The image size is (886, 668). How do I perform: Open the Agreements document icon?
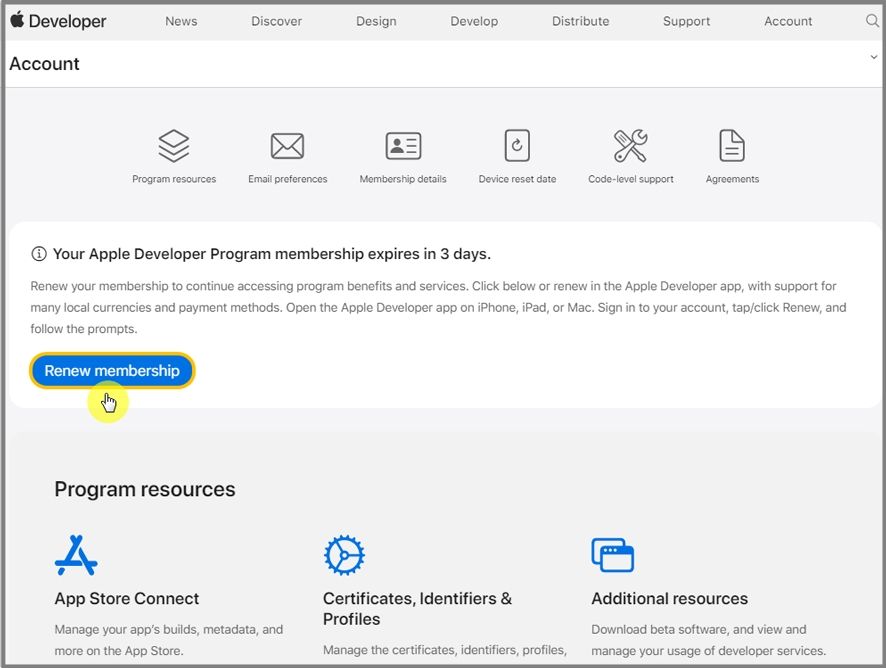732,146
